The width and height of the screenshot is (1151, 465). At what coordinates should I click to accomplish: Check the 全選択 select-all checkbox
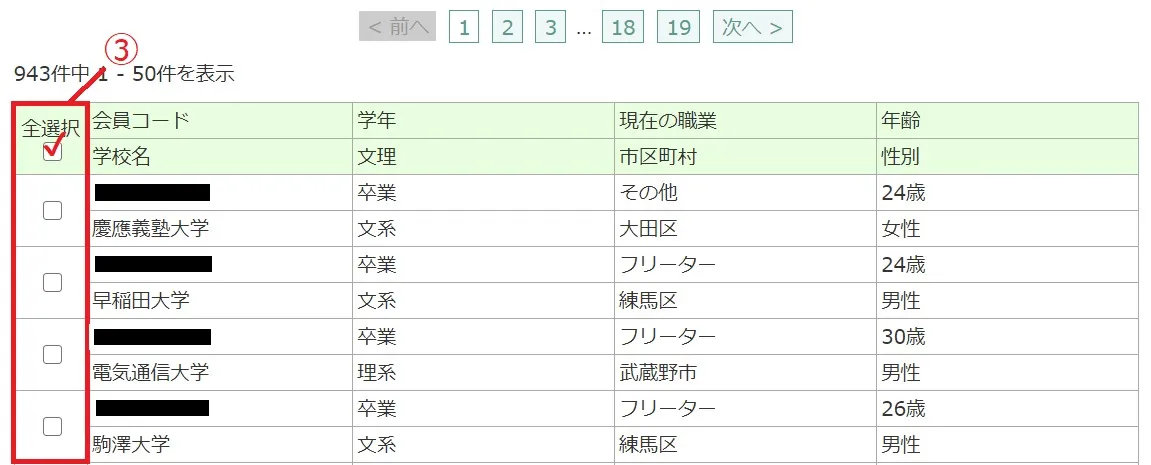tap(53, 153)
